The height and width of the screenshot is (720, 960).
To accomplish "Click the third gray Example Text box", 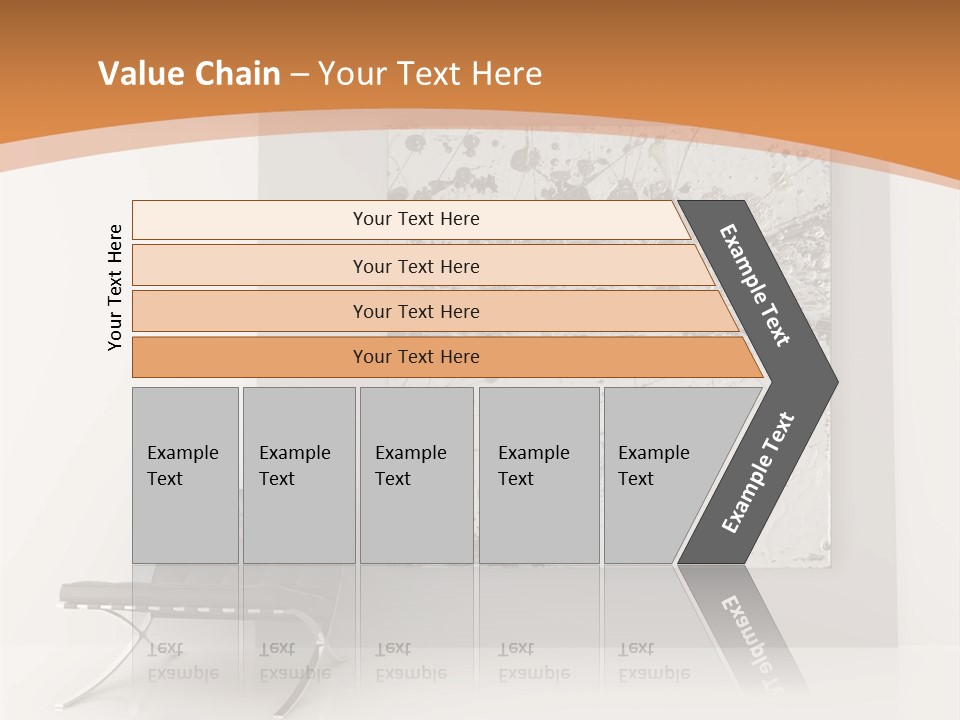I will (x=417, y=475).
